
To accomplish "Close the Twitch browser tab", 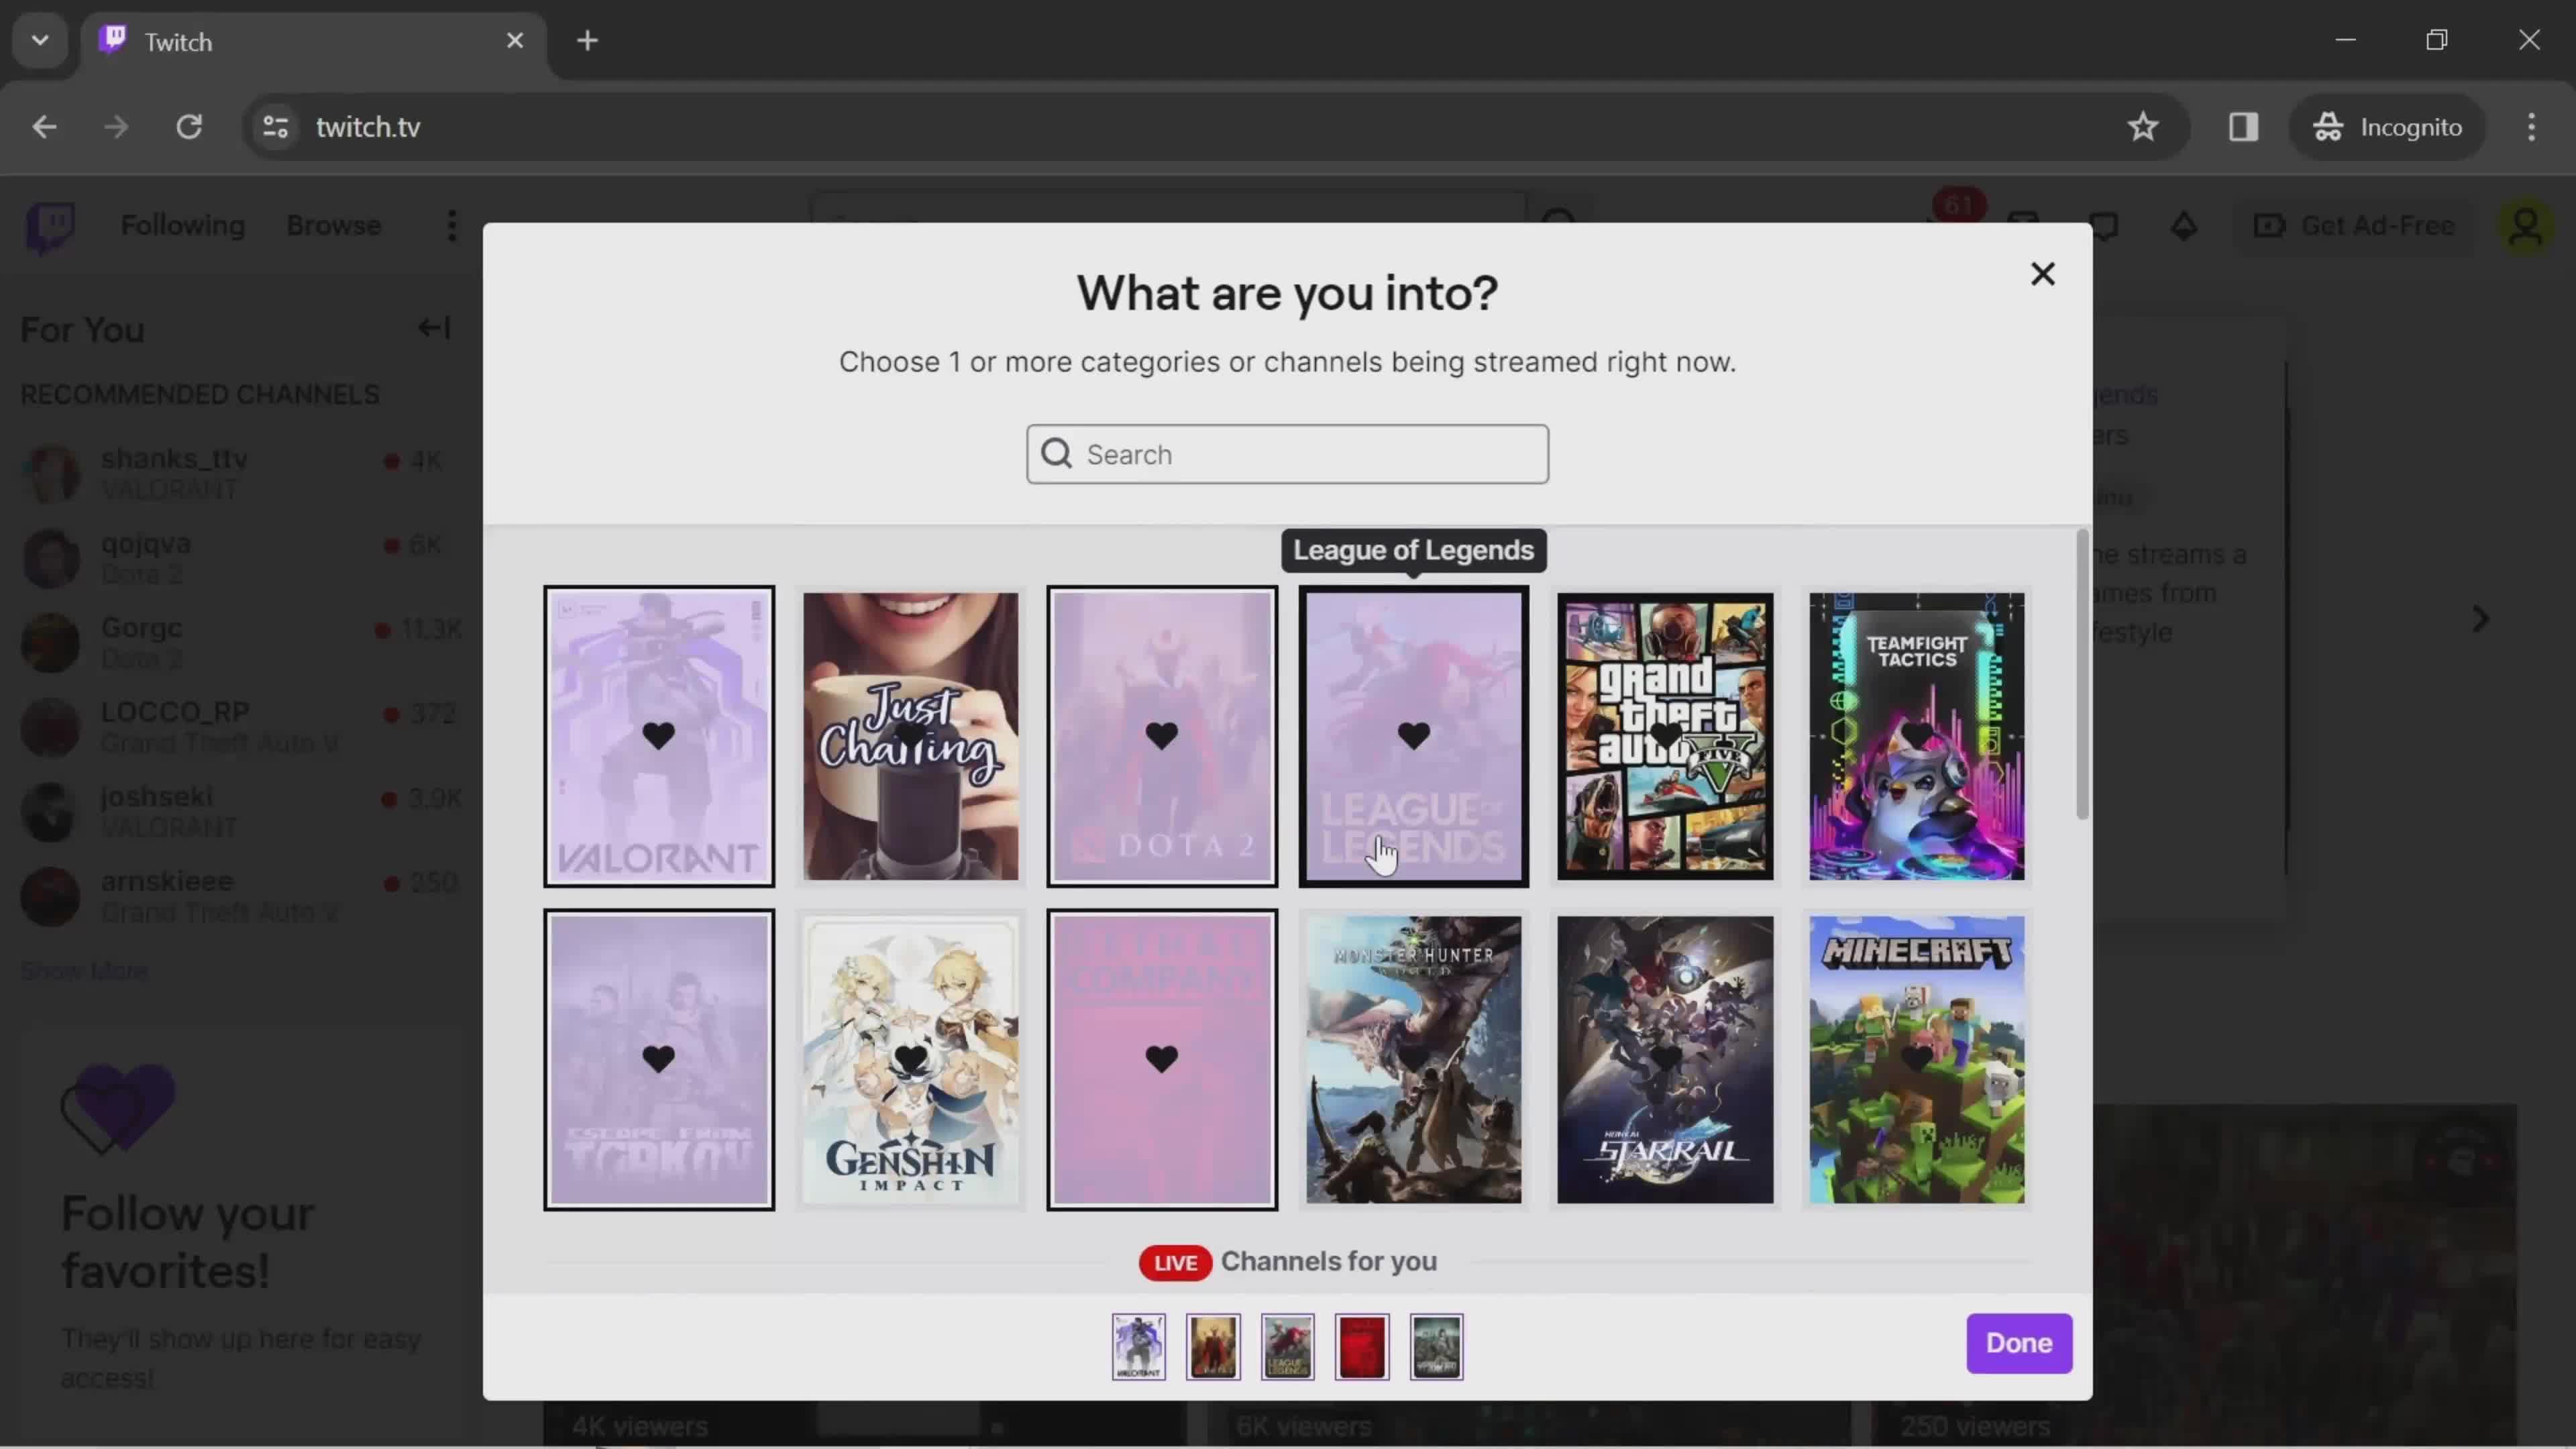I will [x=514, y=41].
